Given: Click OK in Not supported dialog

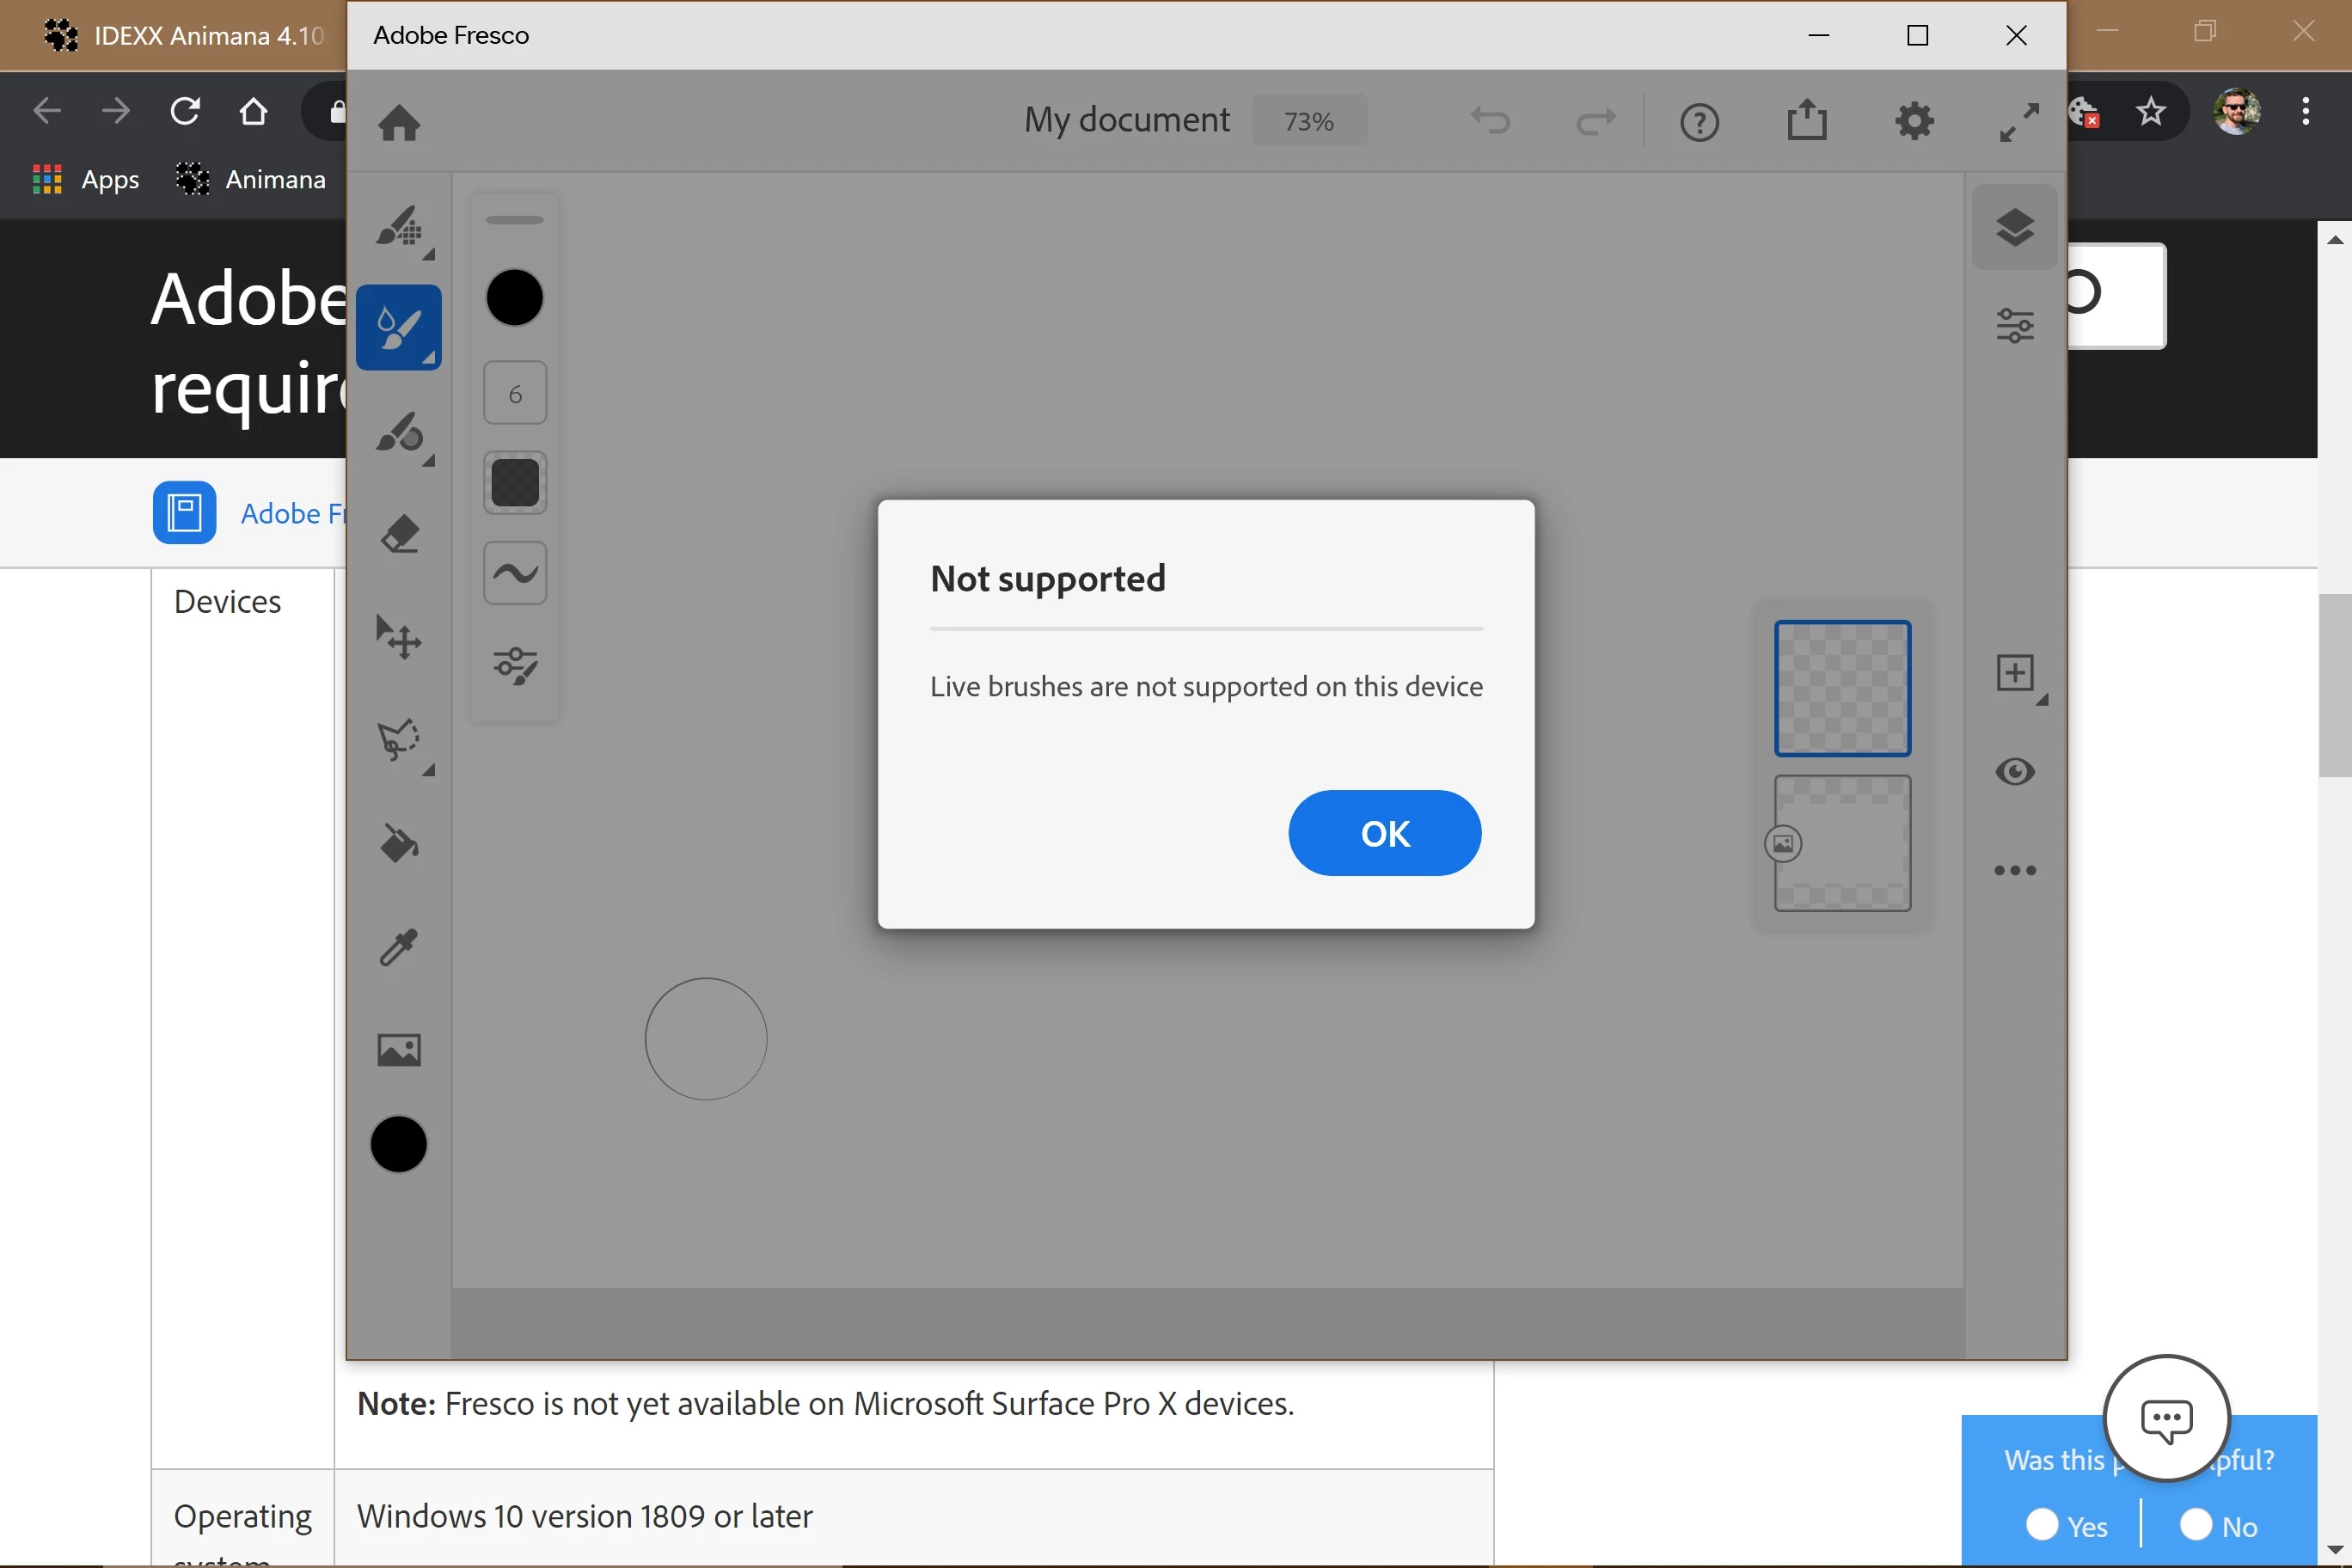Looking at the screenshot, I should (1384, 833).
